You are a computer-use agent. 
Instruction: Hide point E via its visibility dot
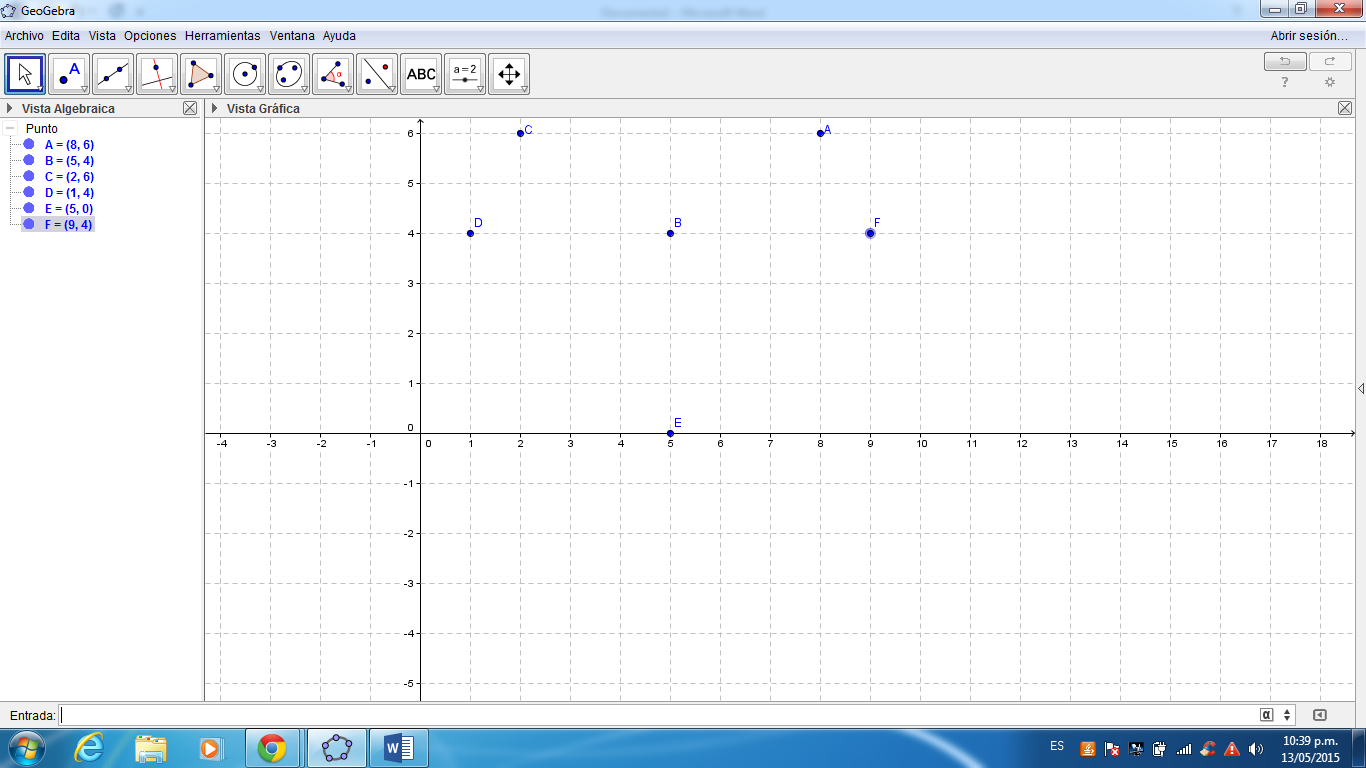coord(28,208)
